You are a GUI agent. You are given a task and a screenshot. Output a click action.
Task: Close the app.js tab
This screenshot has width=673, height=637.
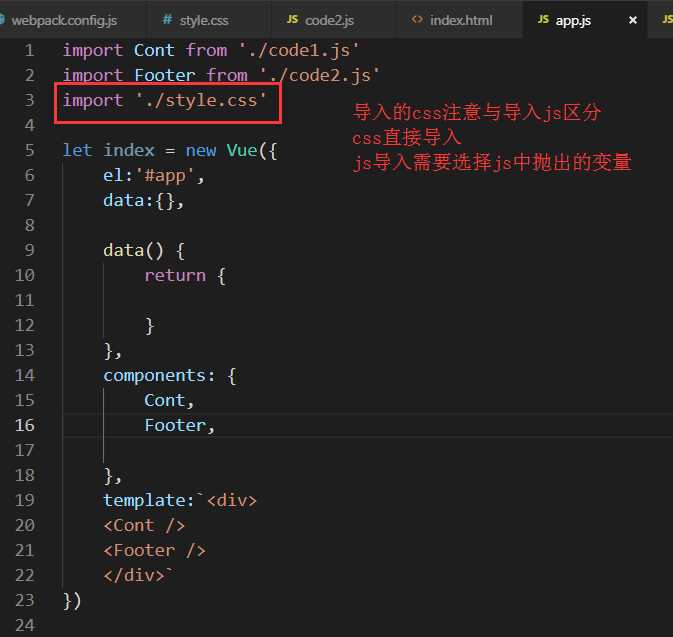[632, 20]
